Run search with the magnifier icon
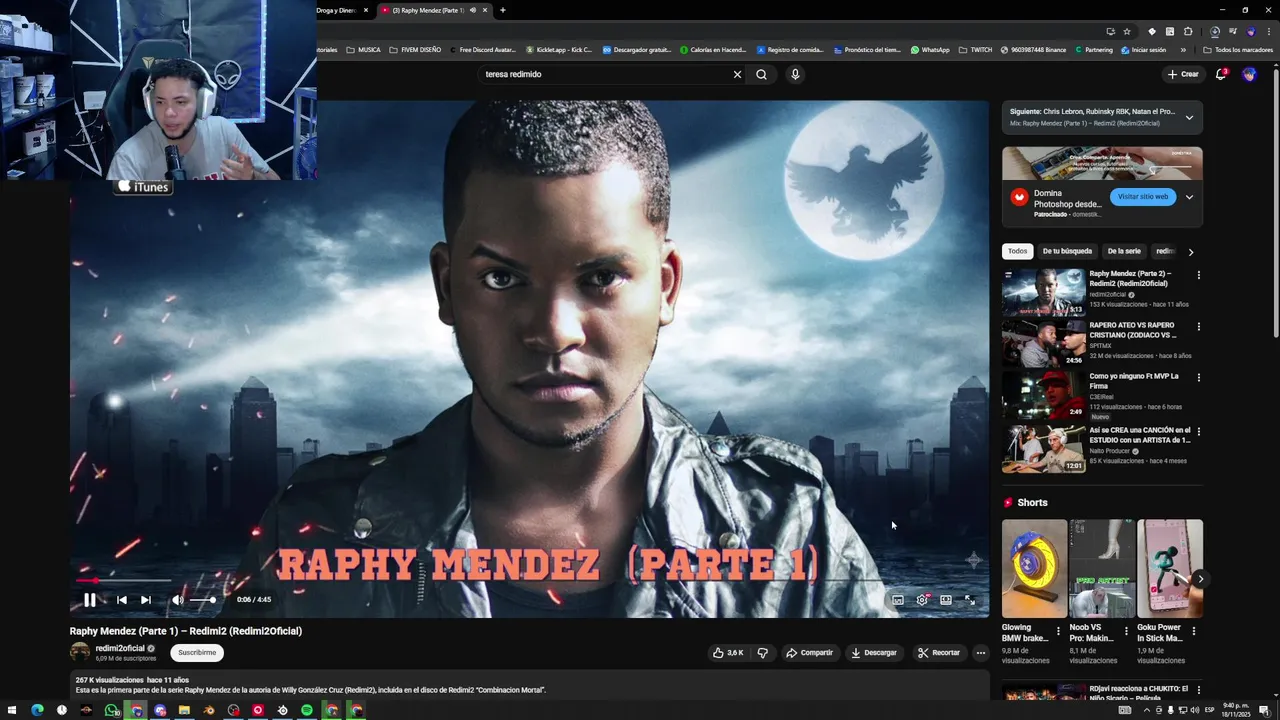Screen dimensions: 1280x720 [x=762, y=74]
